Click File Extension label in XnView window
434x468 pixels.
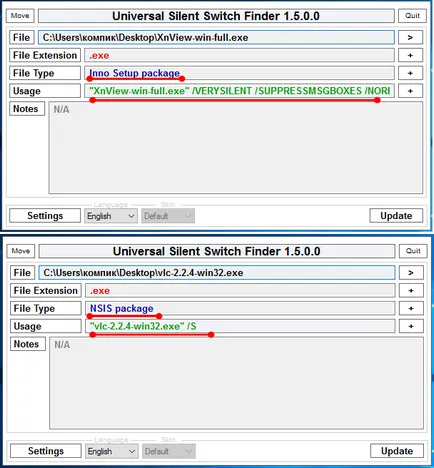(45, 55)
